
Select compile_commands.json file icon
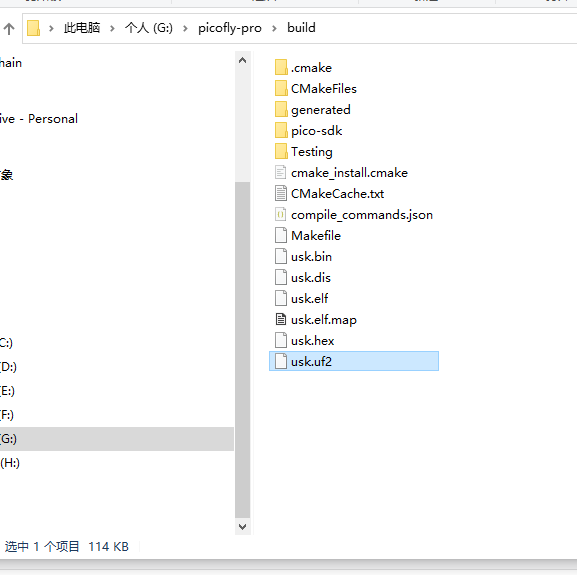tap(281, 214)
